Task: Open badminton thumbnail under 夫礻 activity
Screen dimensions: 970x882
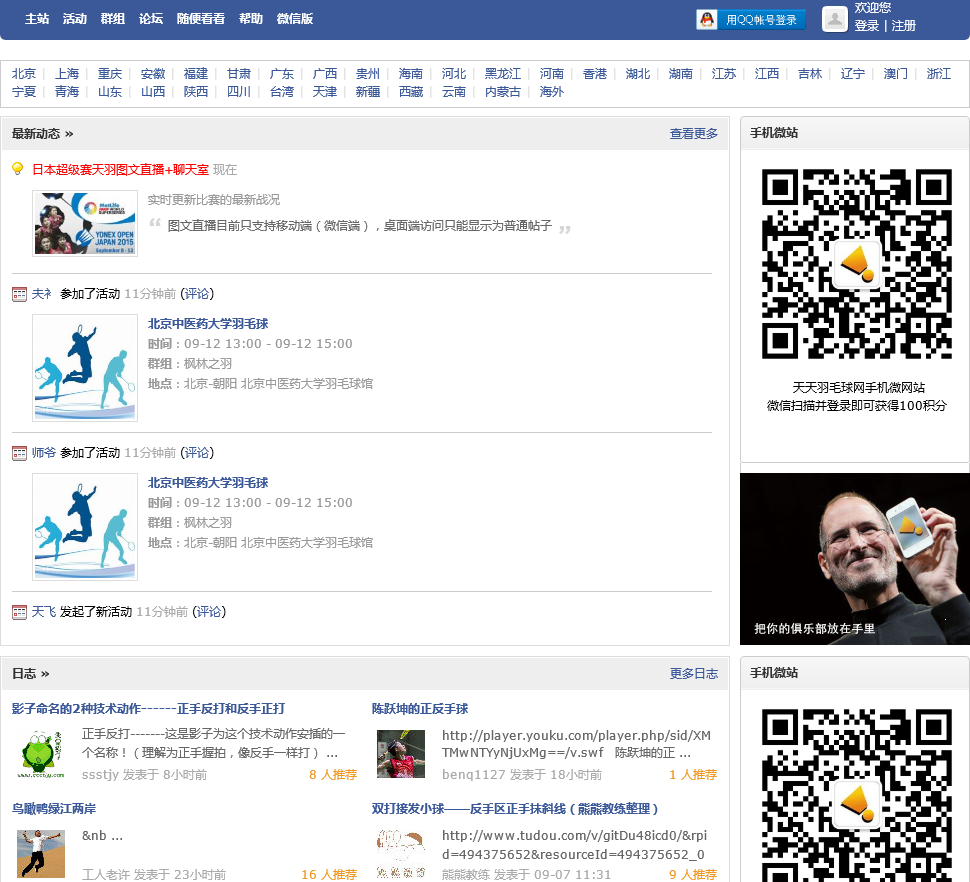Action: pyautogui.click(x=85, y=368)
